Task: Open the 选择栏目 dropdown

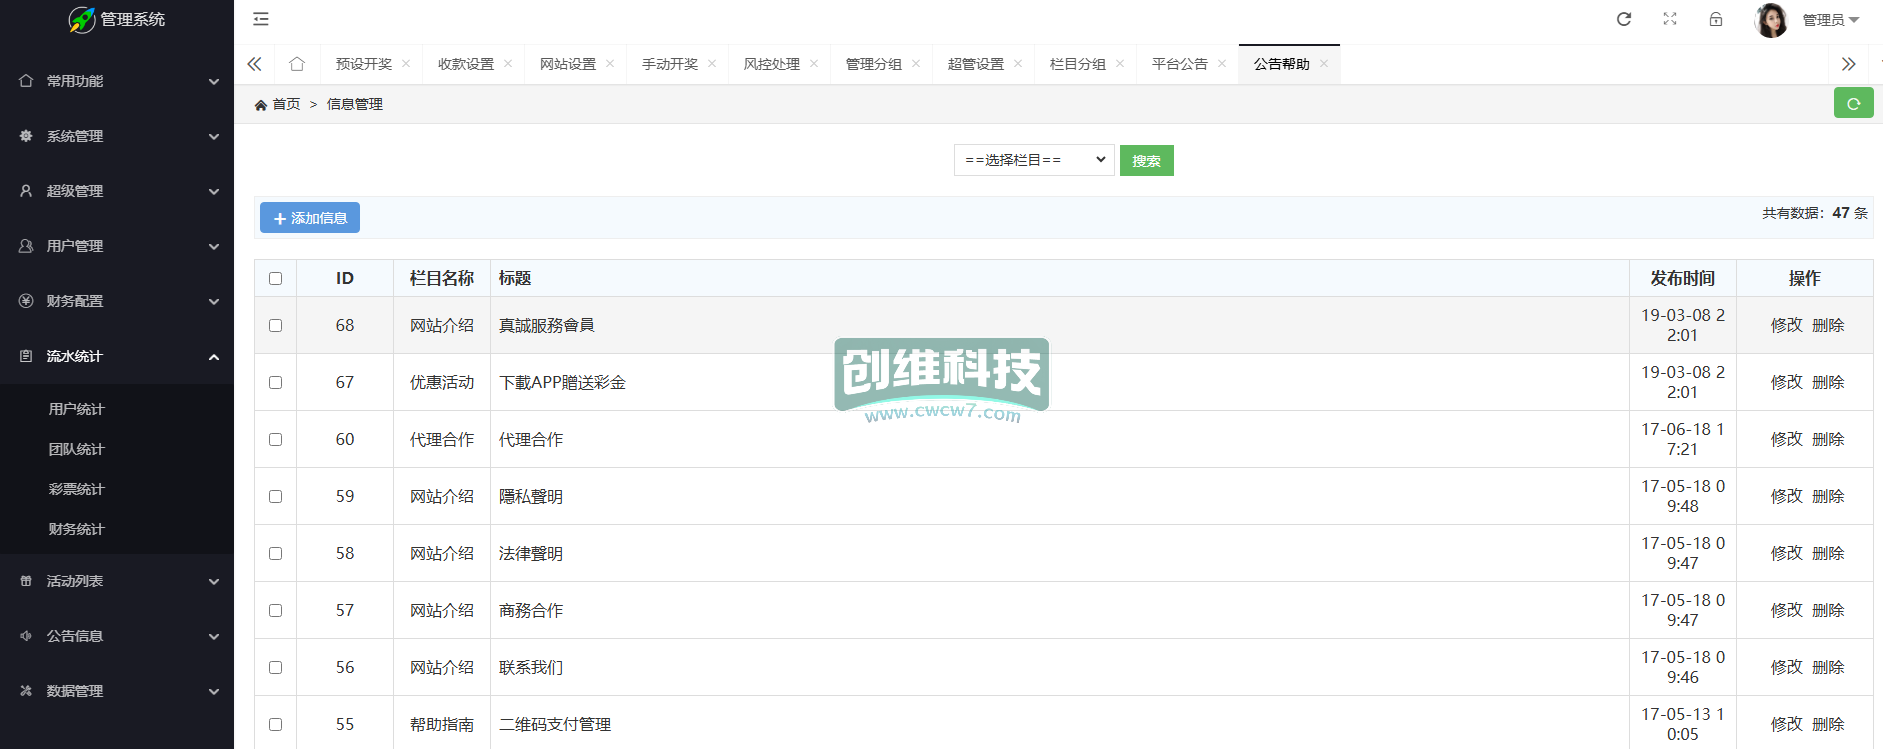Action: (1034, 160)
